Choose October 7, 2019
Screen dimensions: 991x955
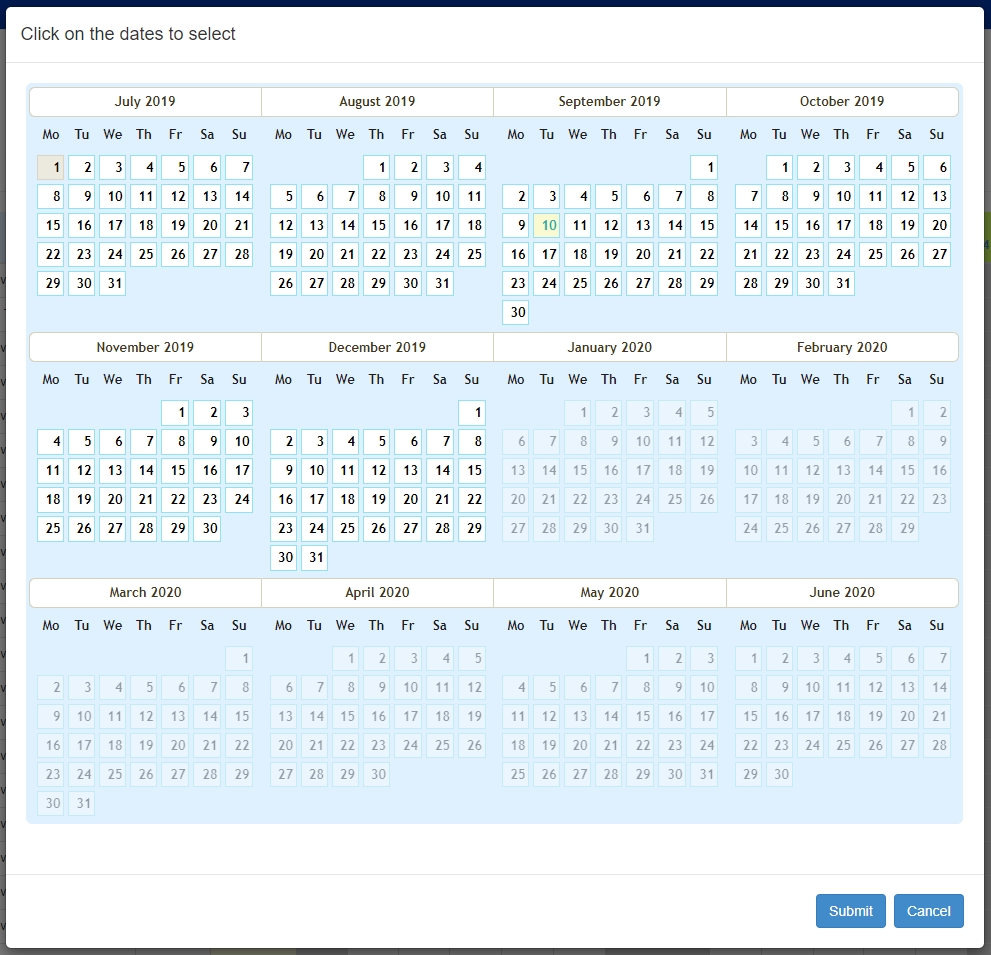pos(748,196)
